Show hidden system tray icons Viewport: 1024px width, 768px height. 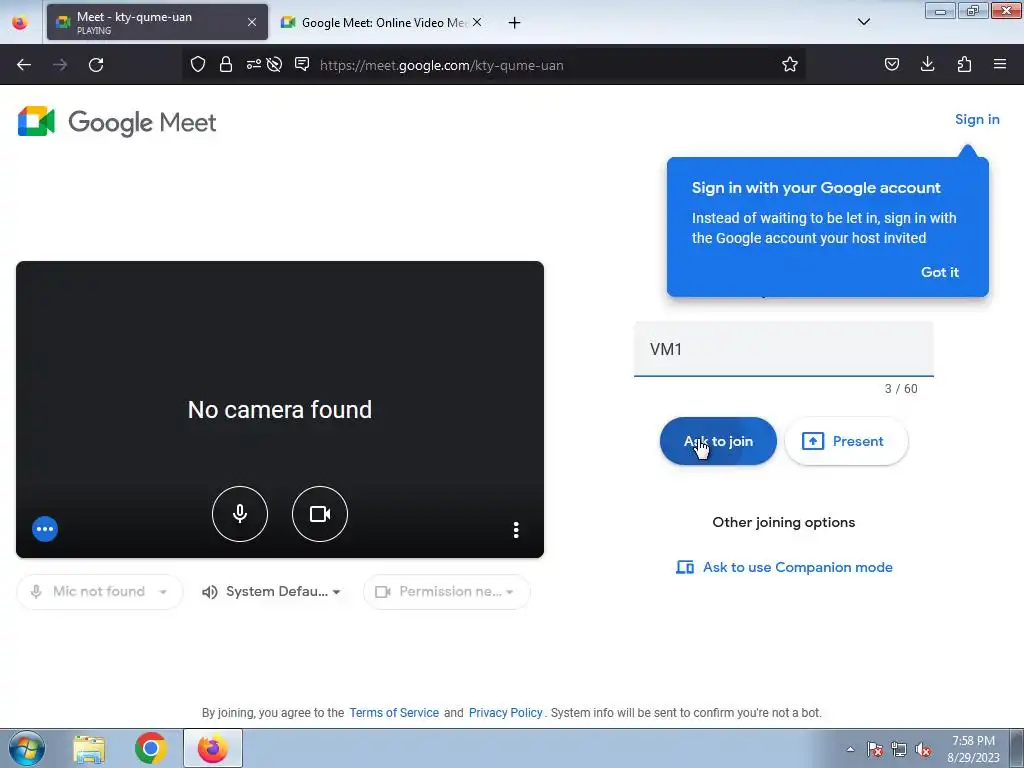point(850,749)
